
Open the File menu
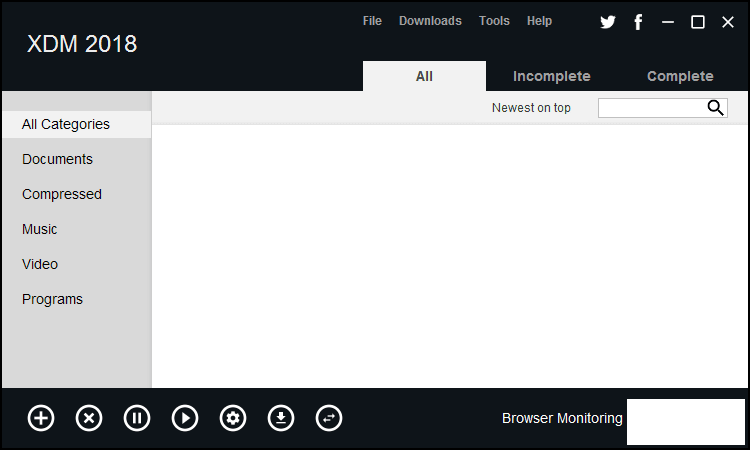[x=372, y=21]
